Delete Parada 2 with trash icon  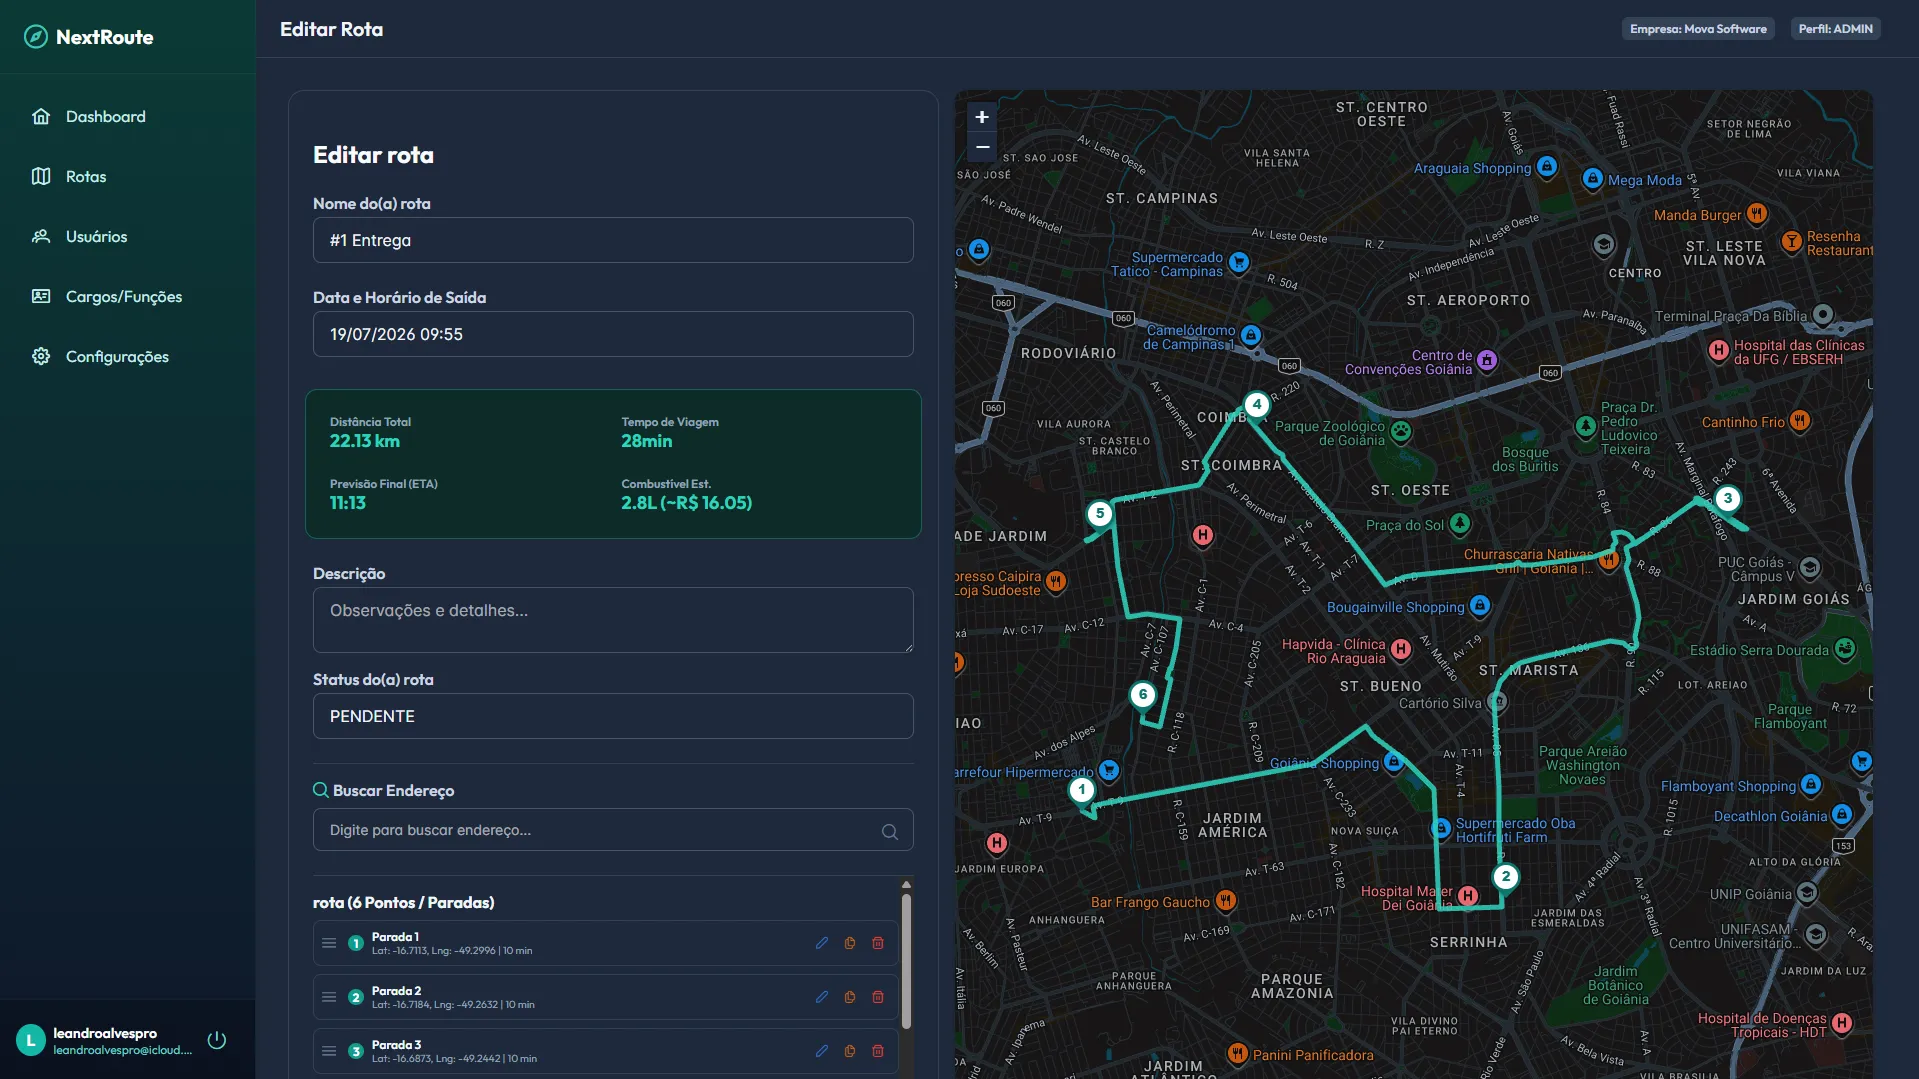click(878, 997)
